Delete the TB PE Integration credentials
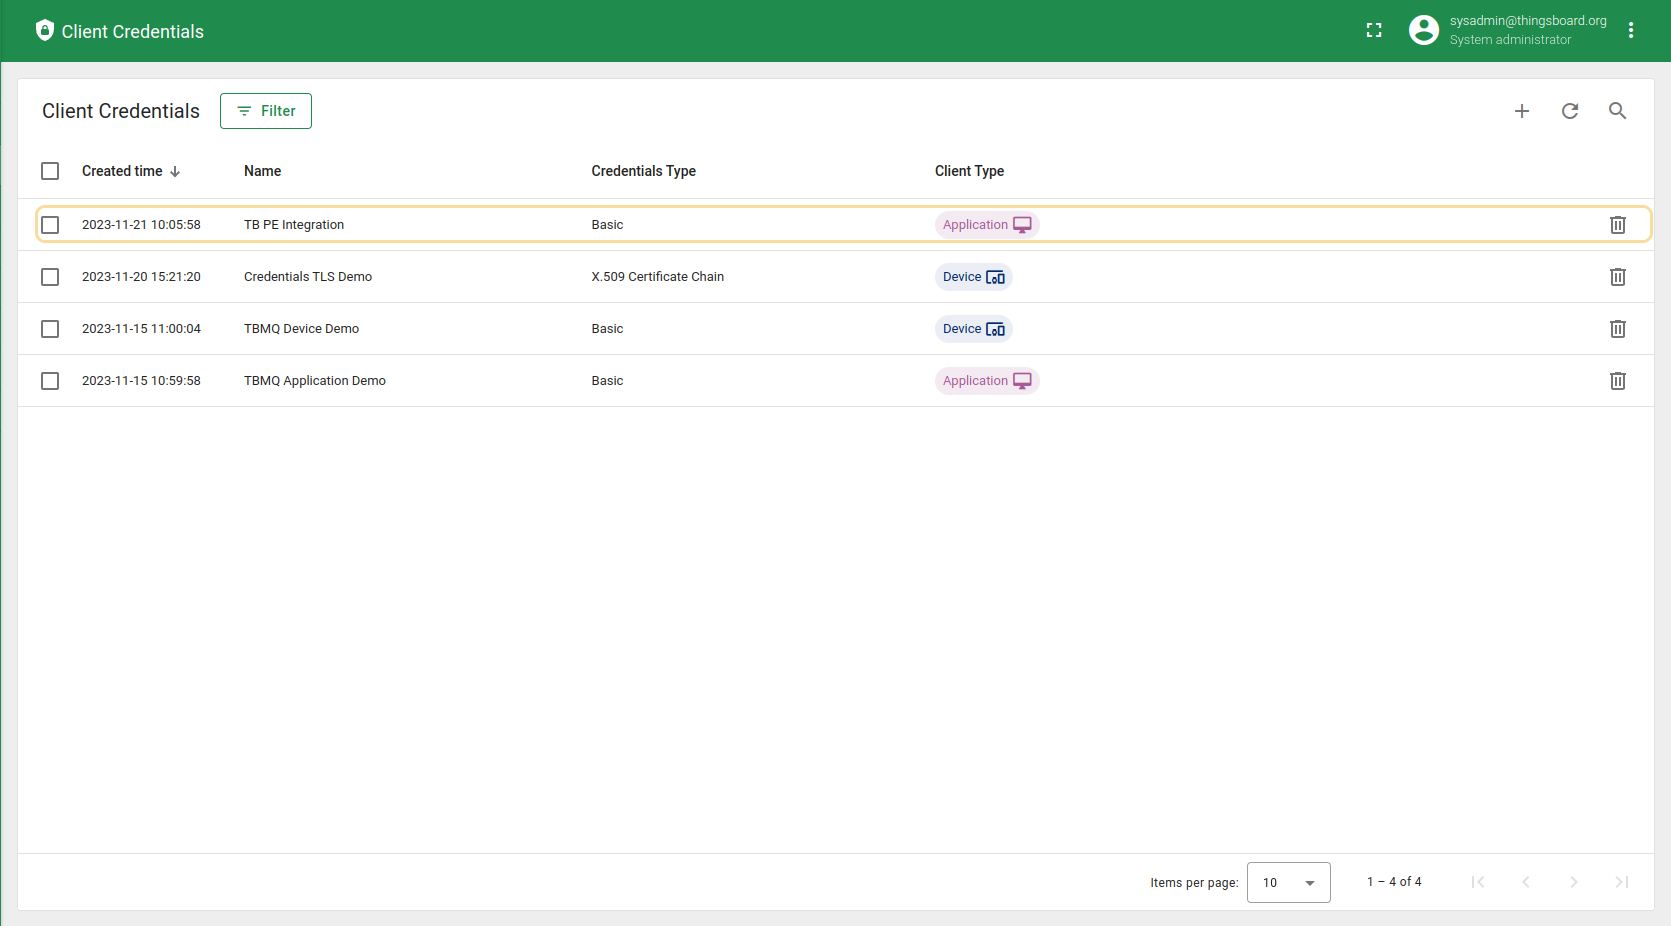 [x=1617, y=225]
